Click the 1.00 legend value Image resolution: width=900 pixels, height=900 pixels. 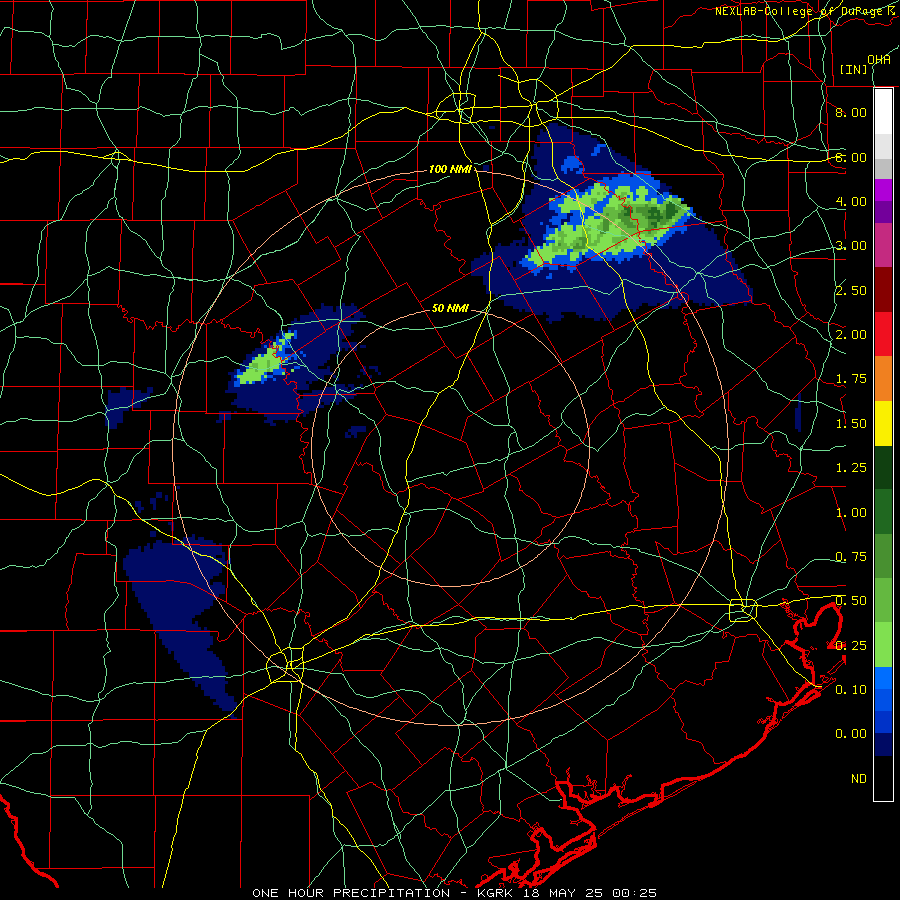point(851,513)
